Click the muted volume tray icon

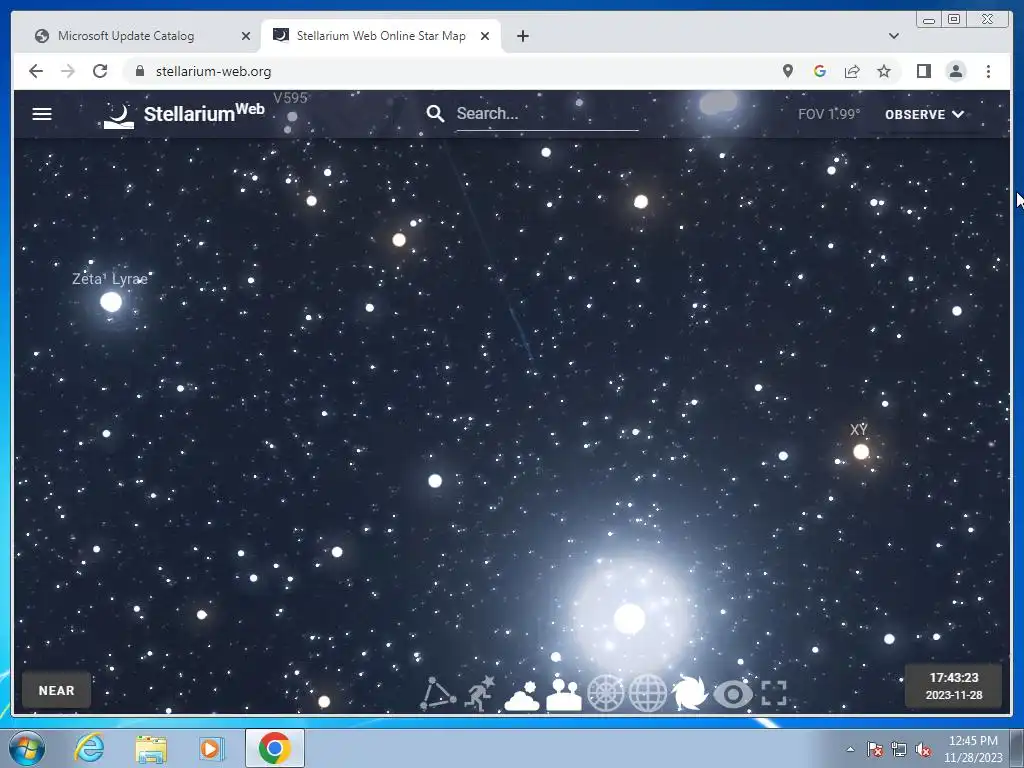tap(923, 749)
